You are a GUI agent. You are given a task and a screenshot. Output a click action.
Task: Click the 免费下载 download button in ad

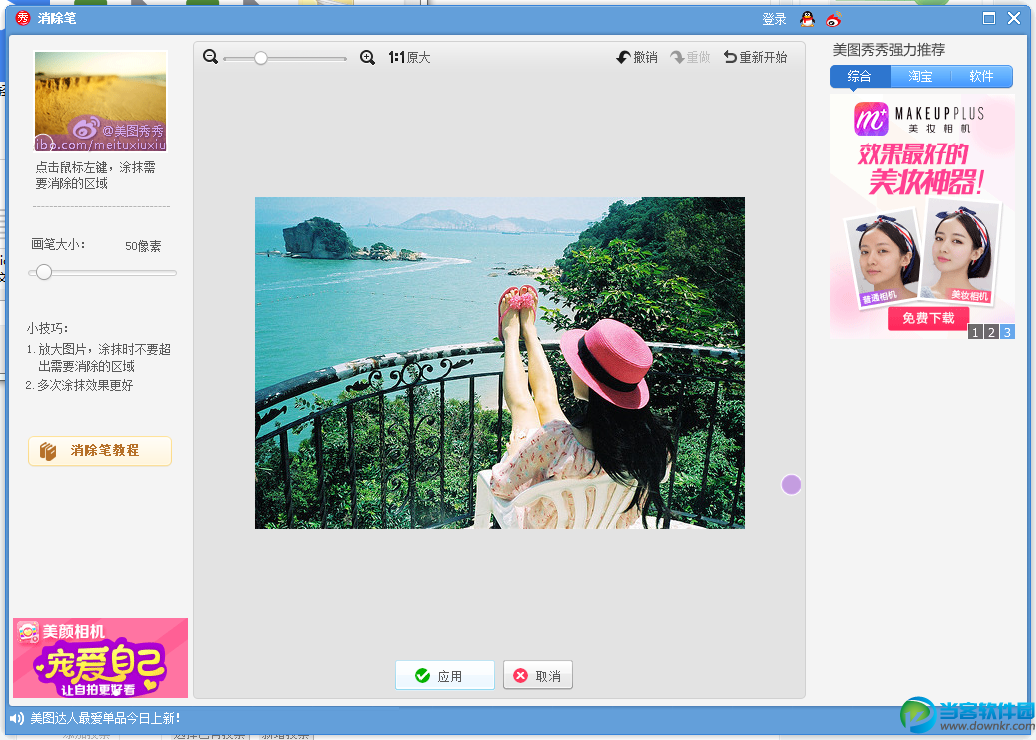coord(928,318)
